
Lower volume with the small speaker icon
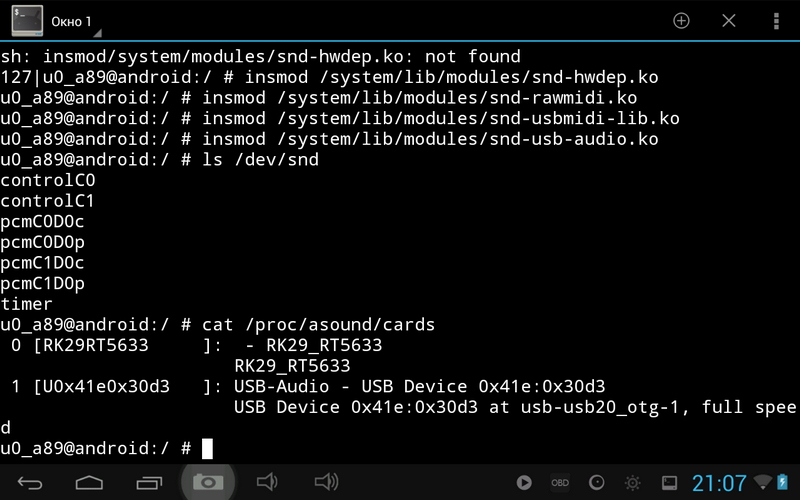click(x=266, y=483)
